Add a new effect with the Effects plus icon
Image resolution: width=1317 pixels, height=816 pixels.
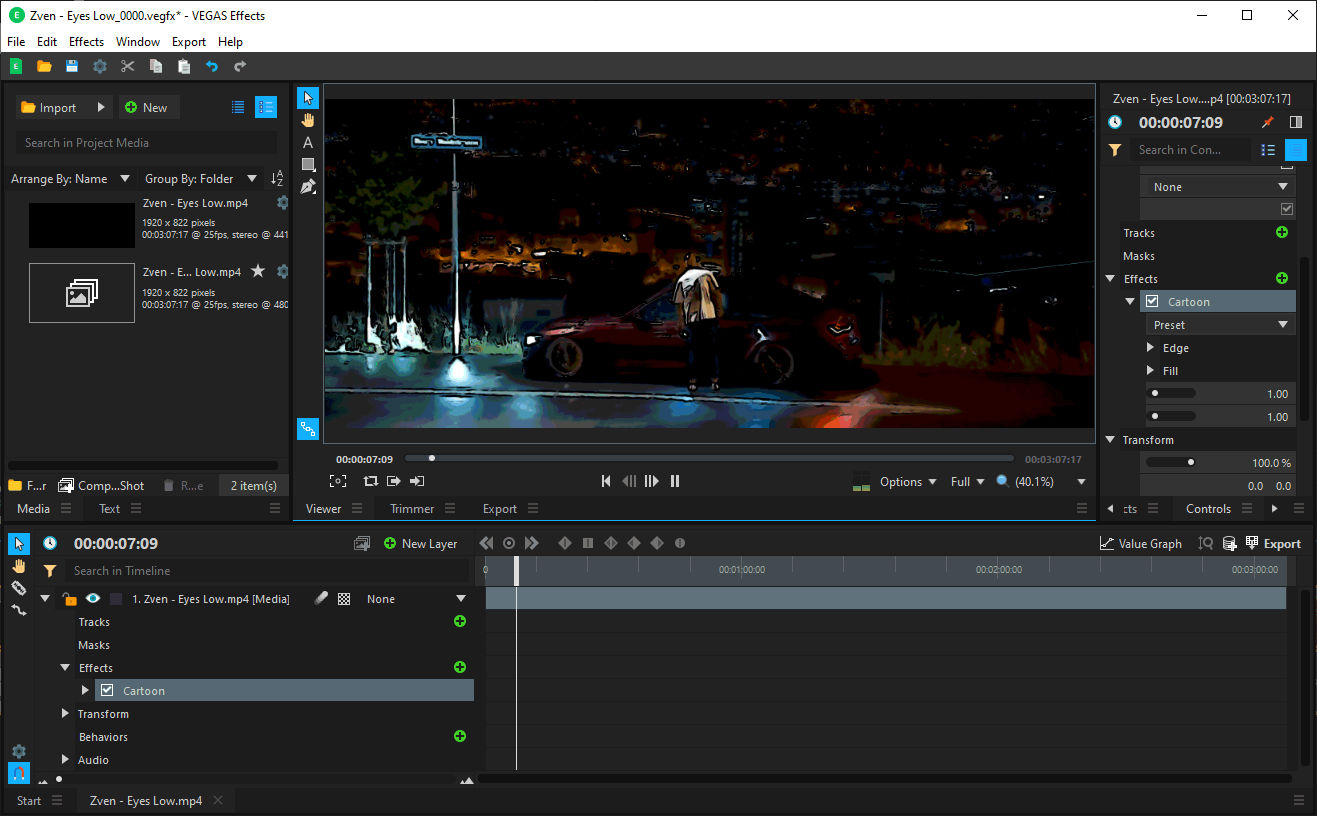(459, 667)
